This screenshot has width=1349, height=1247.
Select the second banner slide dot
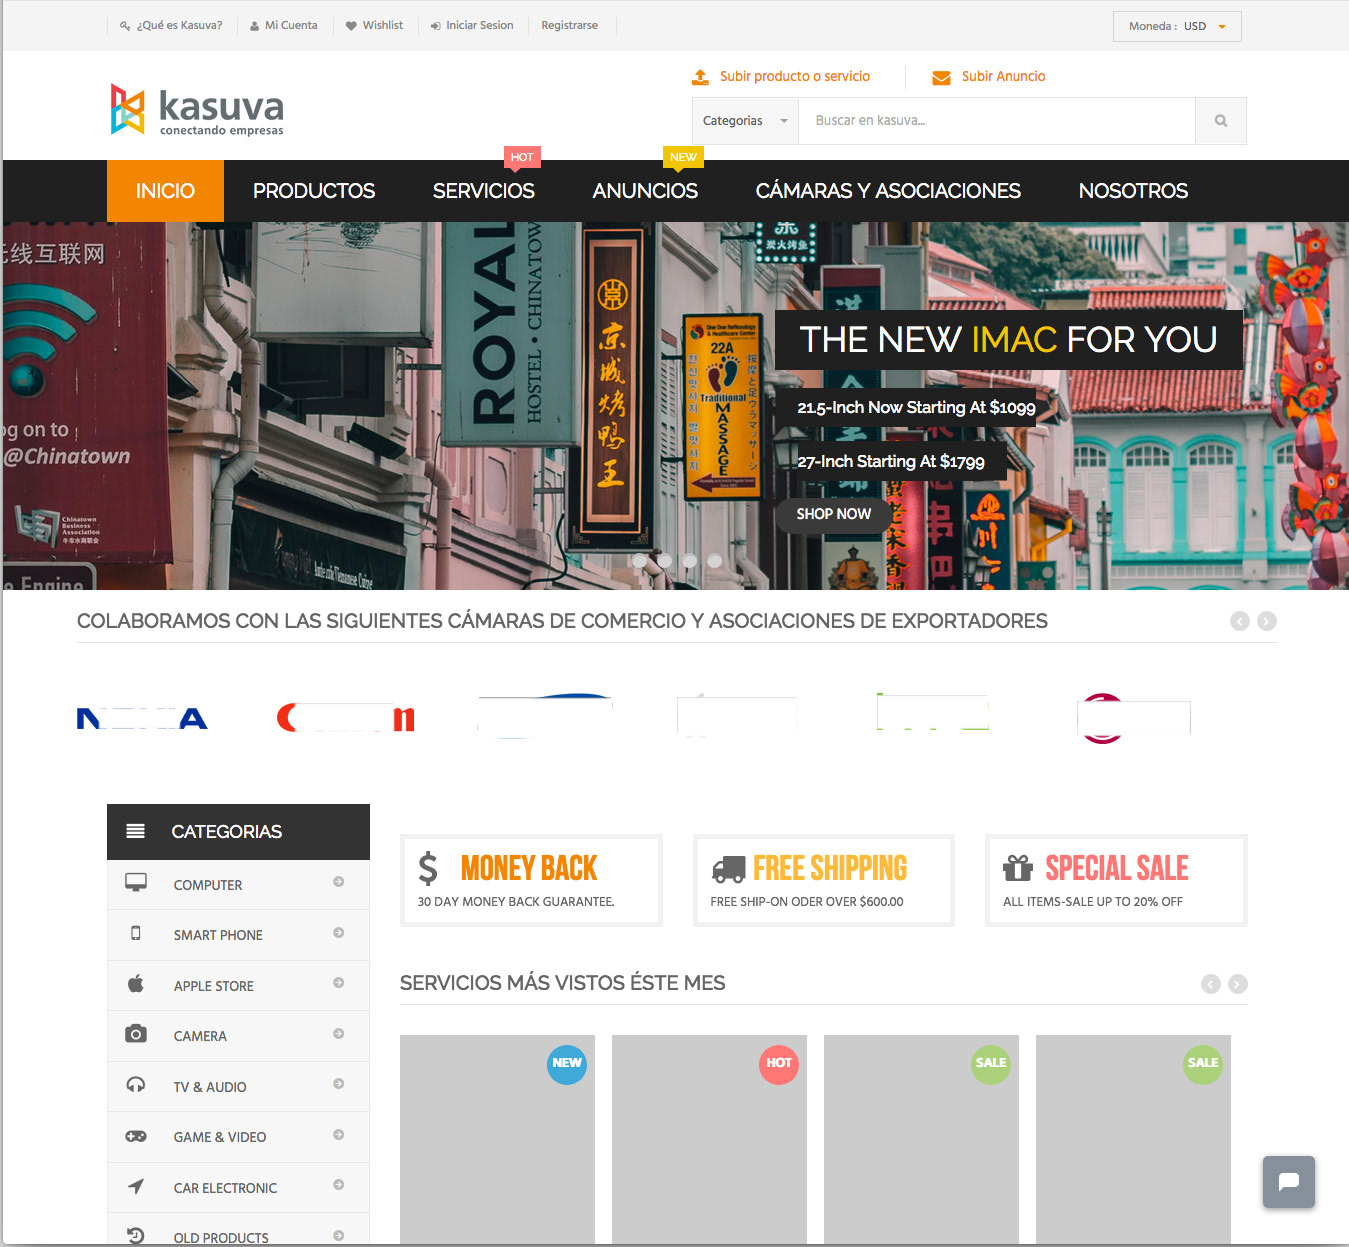(665, 561)
